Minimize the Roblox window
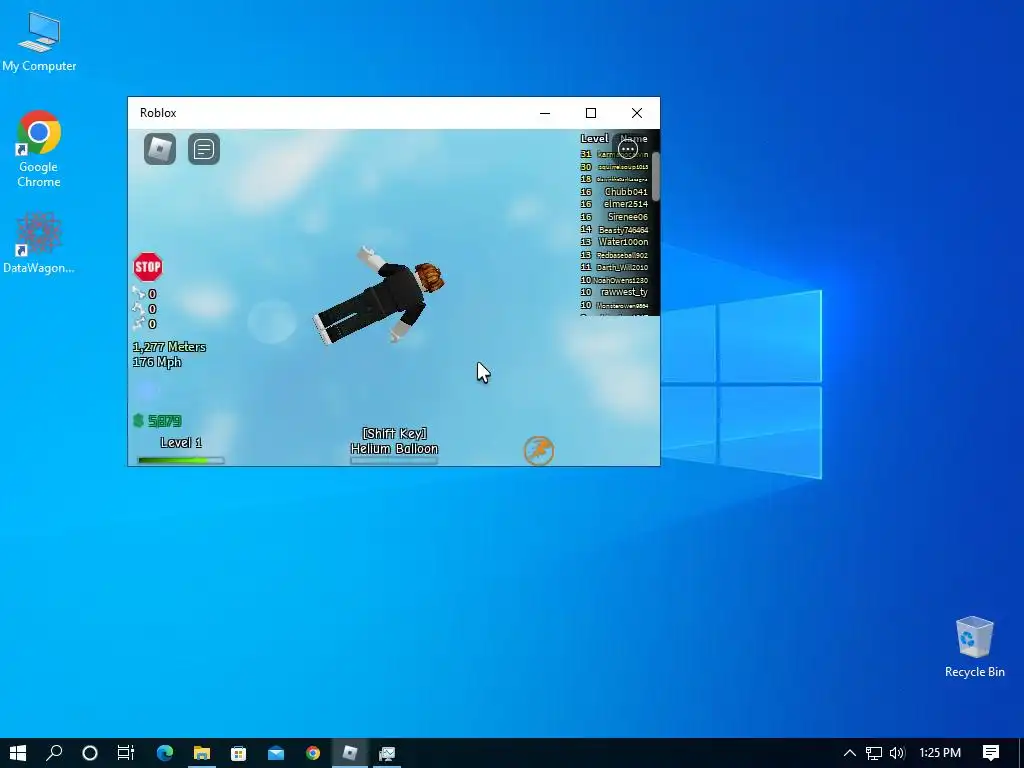This screenshot has height=768, width=1024. pos(545,113)
